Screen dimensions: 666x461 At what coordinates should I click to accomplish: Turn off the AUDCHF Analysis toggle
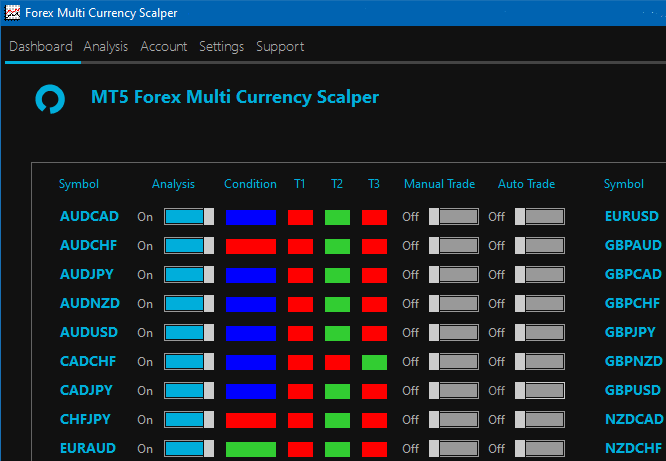189,246
